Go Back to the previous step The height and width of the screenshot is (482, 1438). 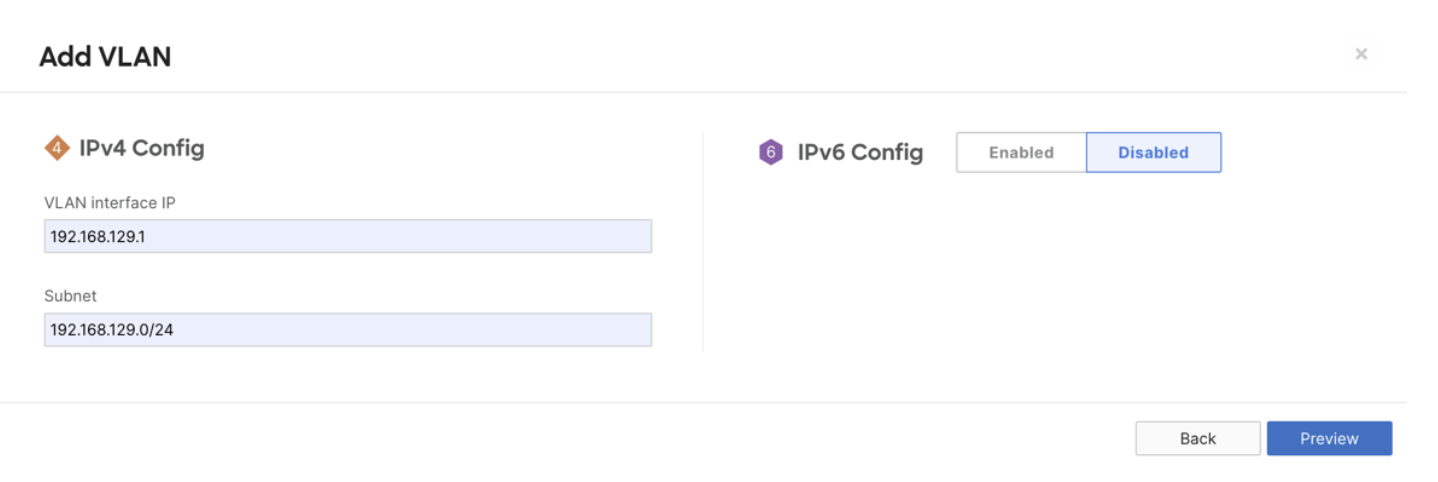pyautogui.click(x=1198, y=439)
